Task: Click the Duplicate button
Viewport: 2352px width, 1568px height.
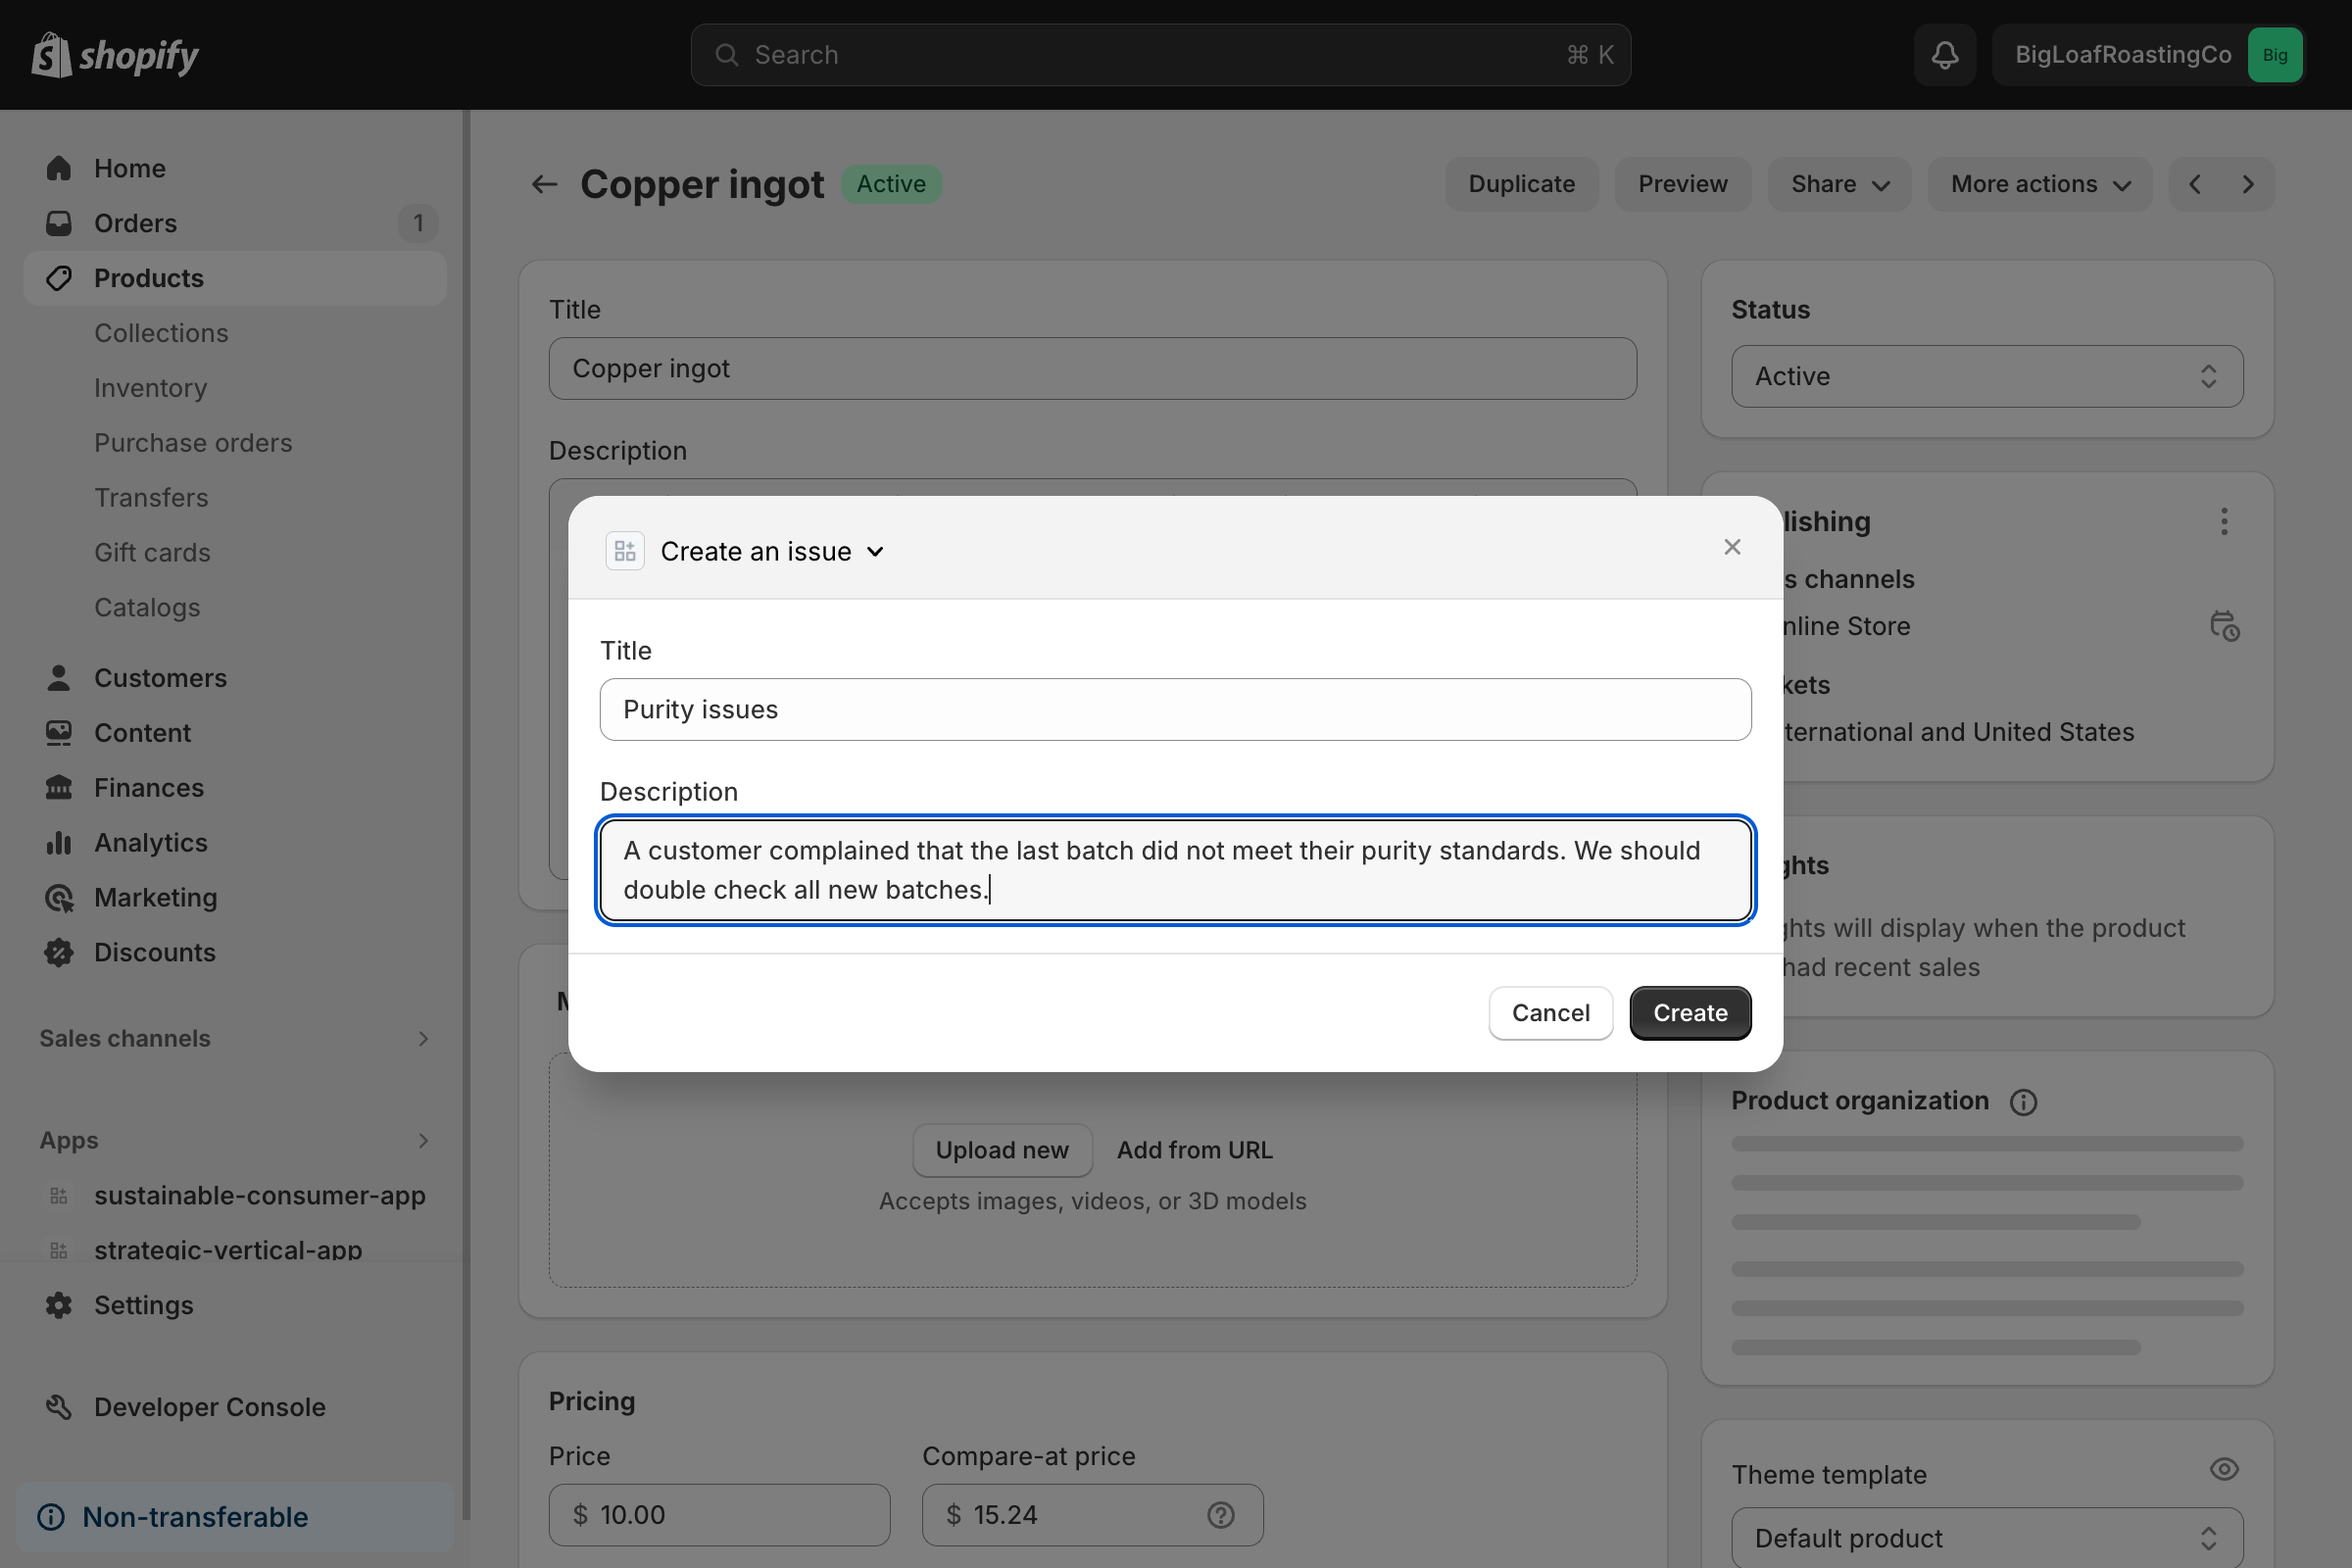Action: click(x=1521, y=184)
